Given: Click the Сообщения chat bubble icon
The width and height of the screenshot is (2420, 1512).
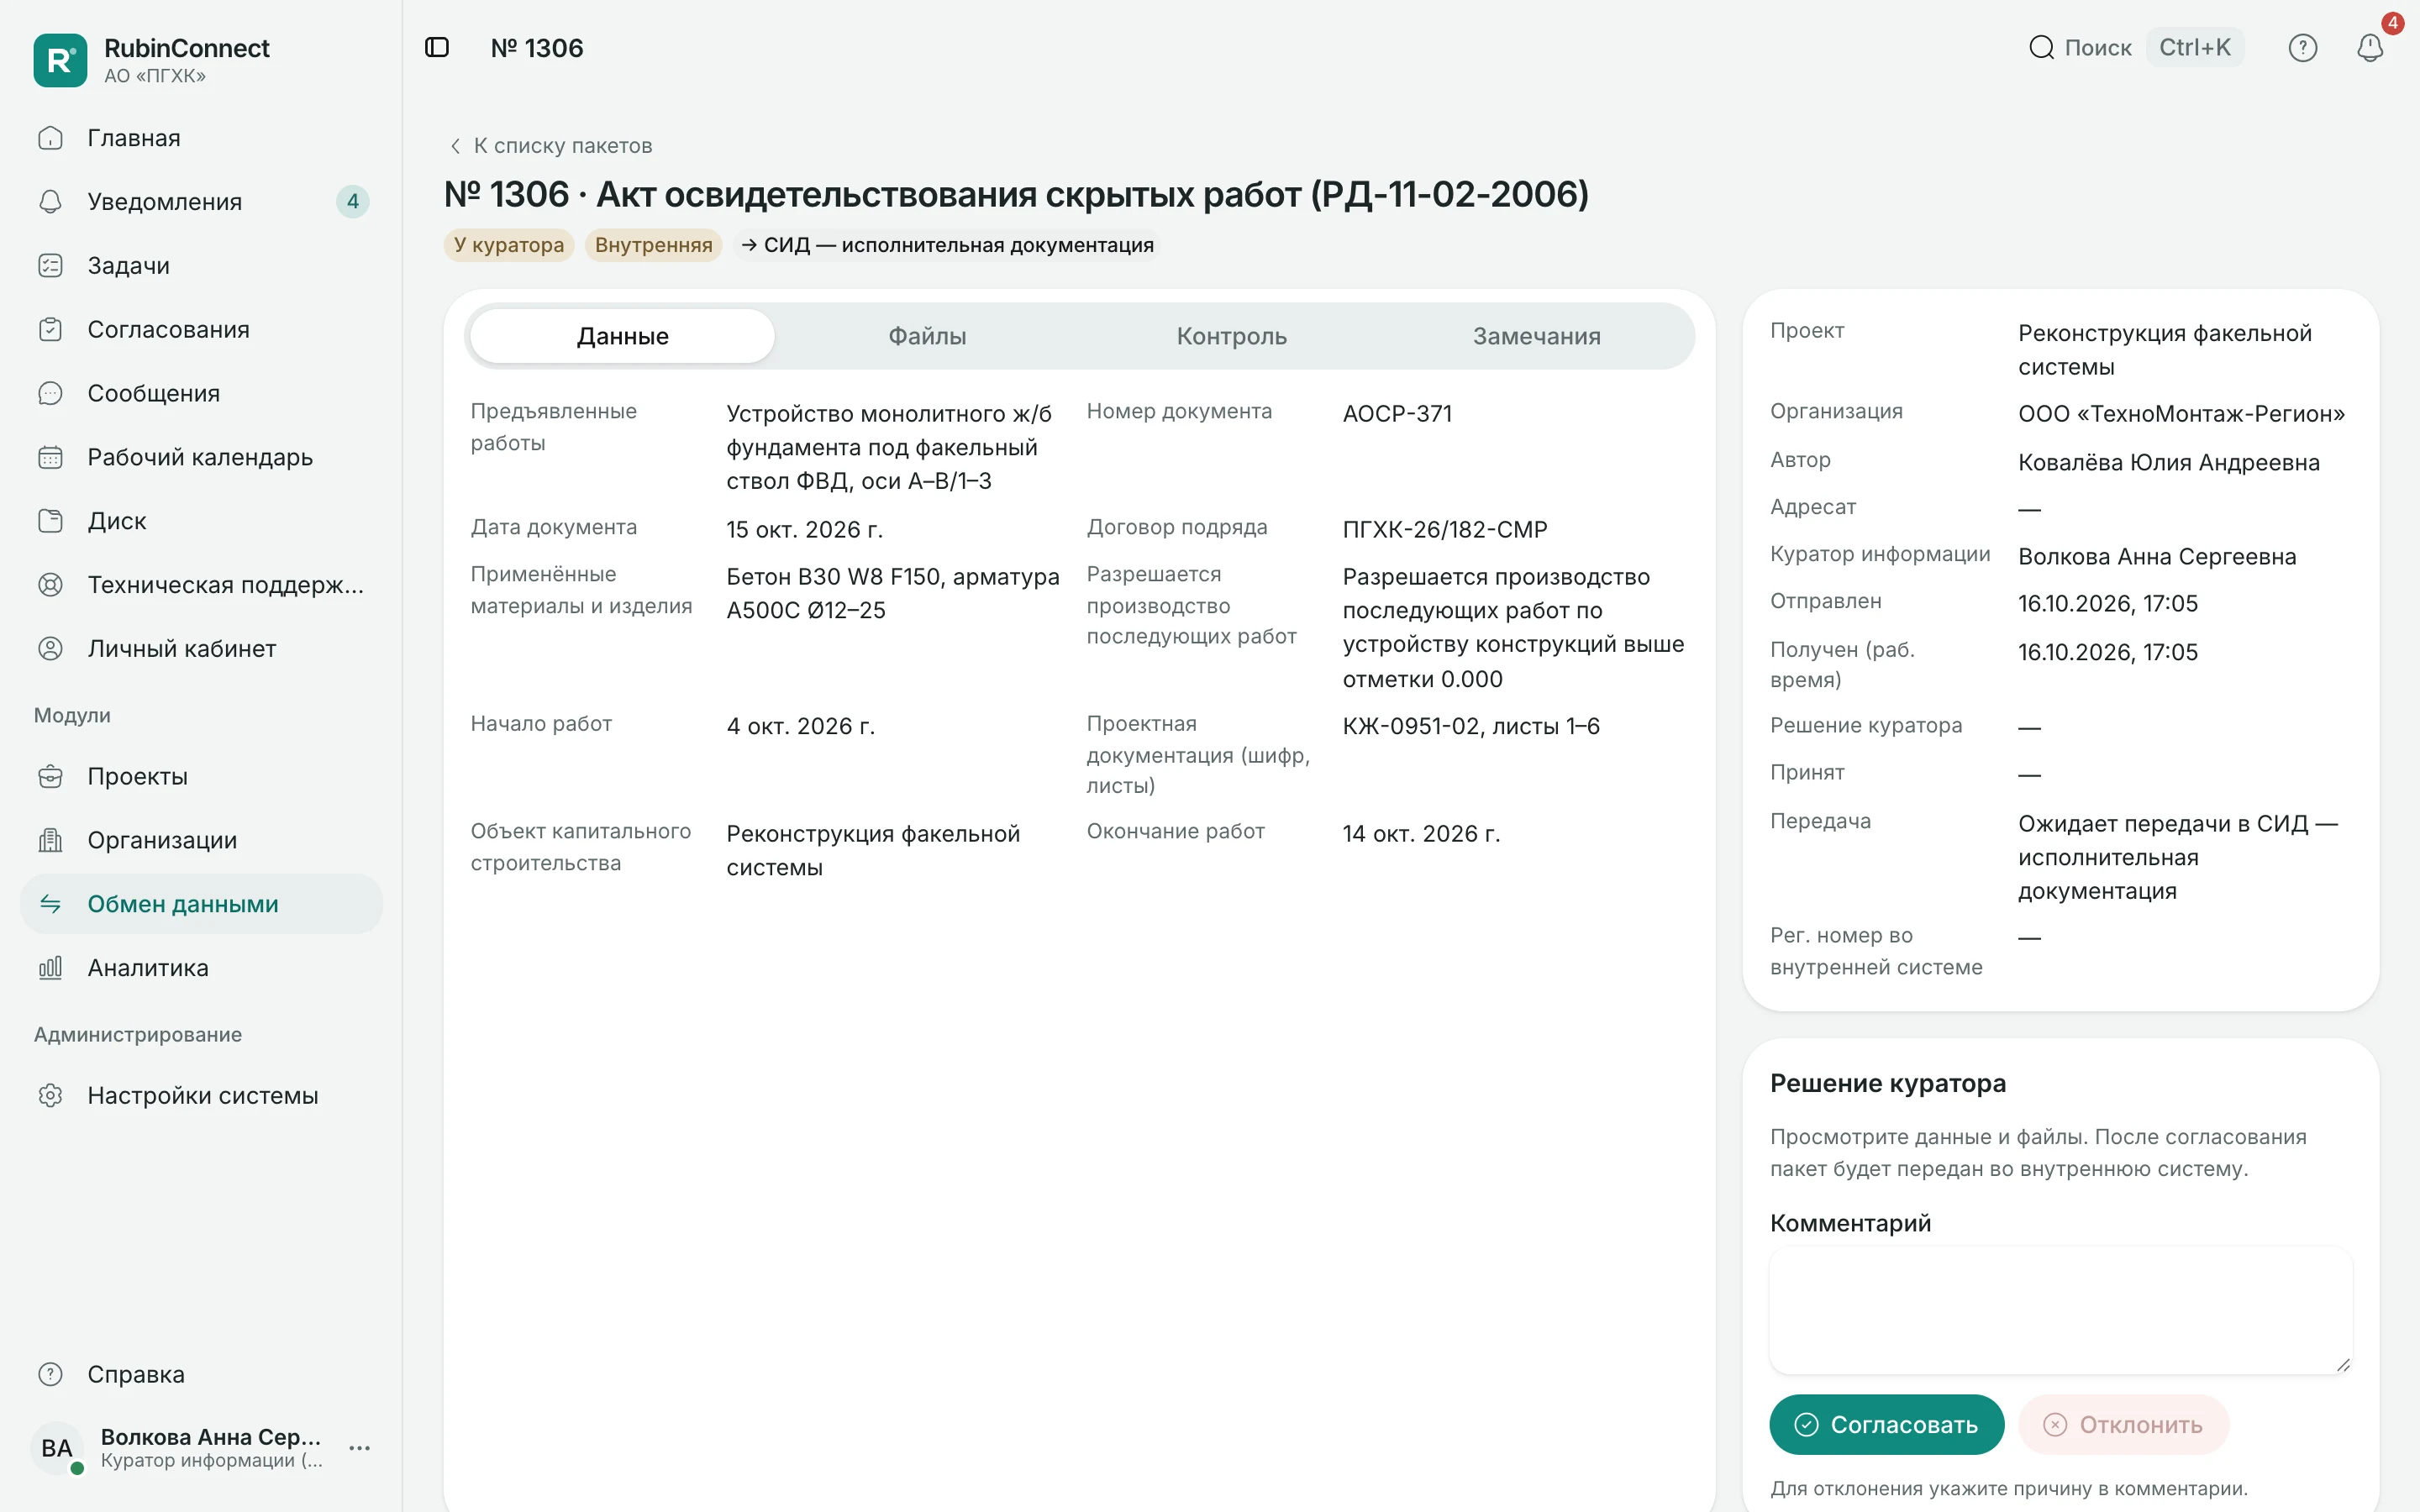Looking at the screenshot, I should (x=50, y=393).
